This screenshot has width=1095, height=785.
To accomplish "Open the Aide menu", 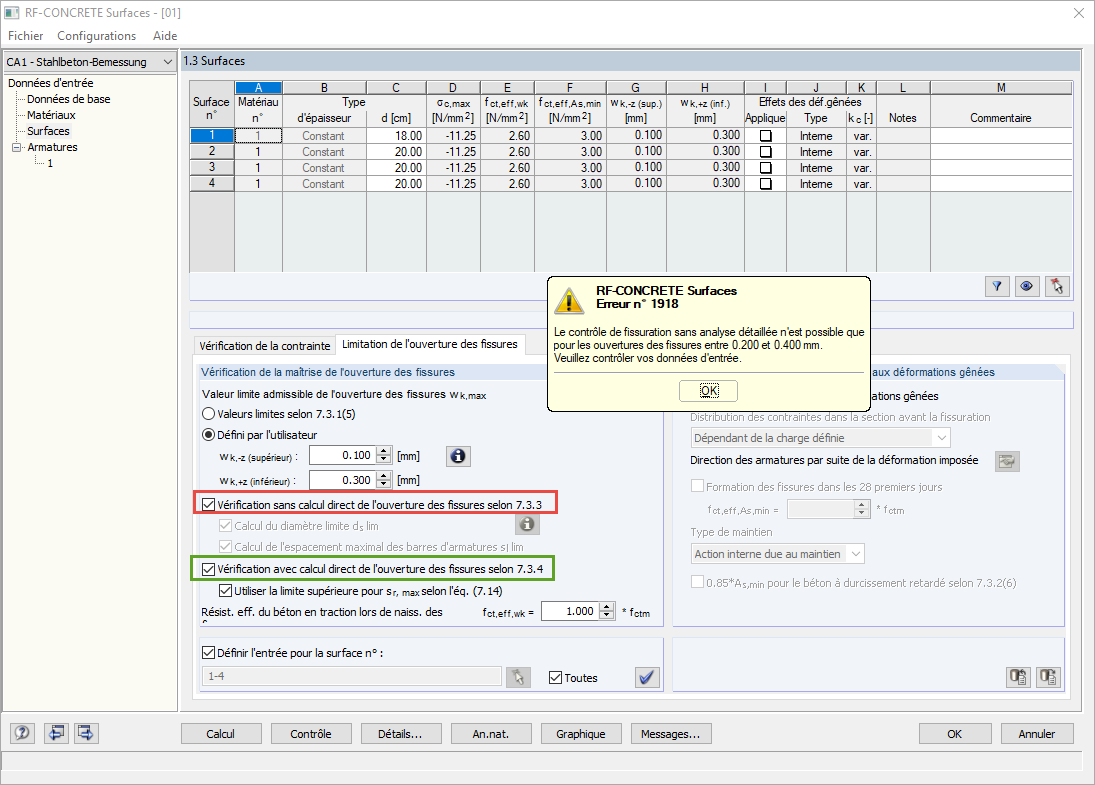I will 165,36.
